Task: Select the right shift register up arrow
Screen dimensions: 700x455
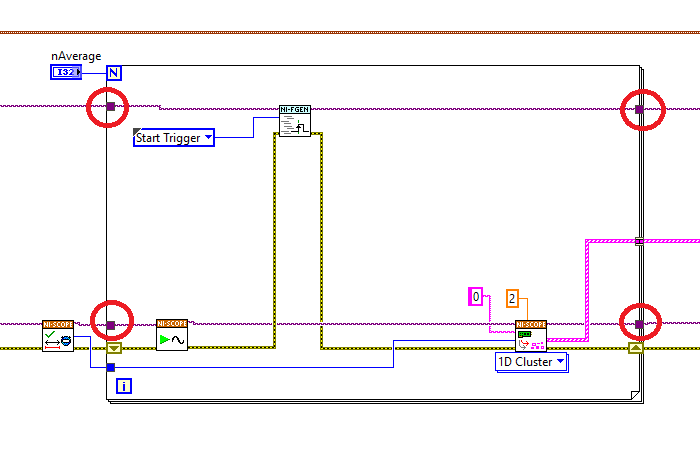Action: (x=636, y=348)
